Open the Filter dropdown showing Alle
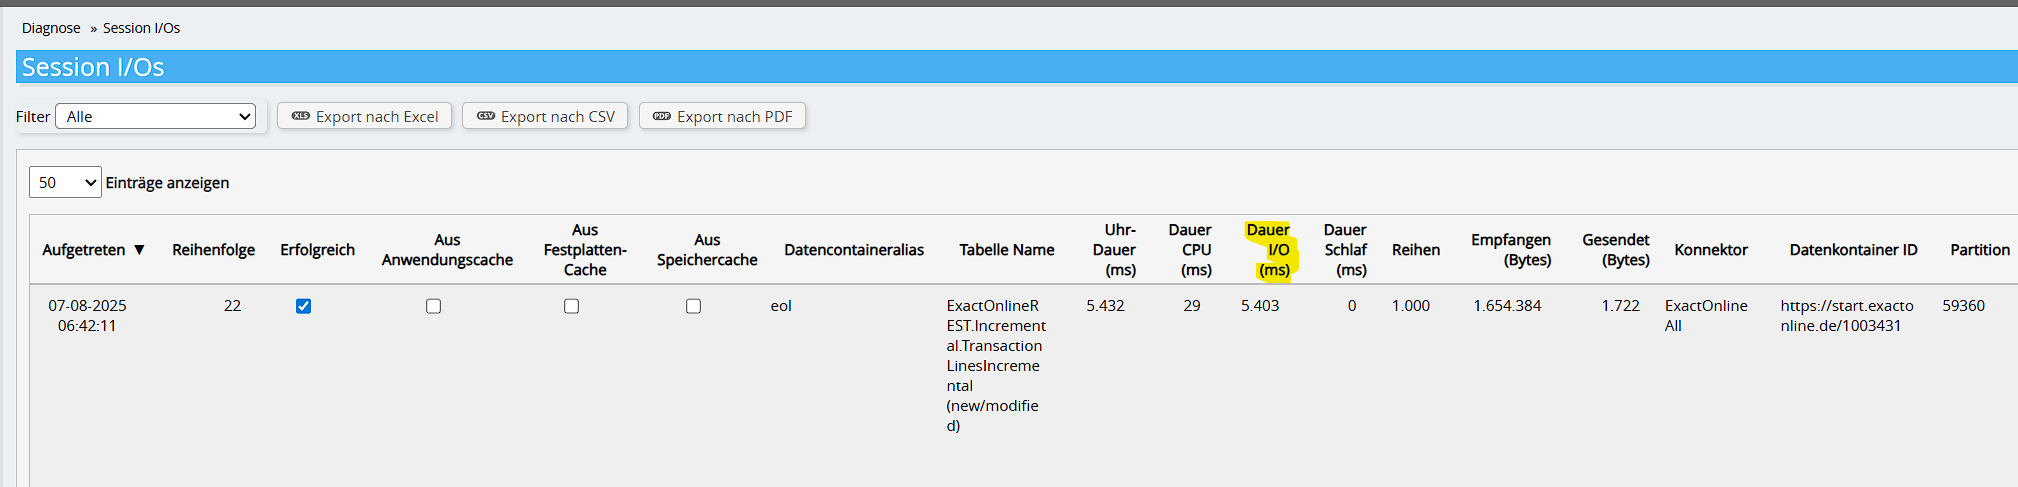 pos(156,117)
